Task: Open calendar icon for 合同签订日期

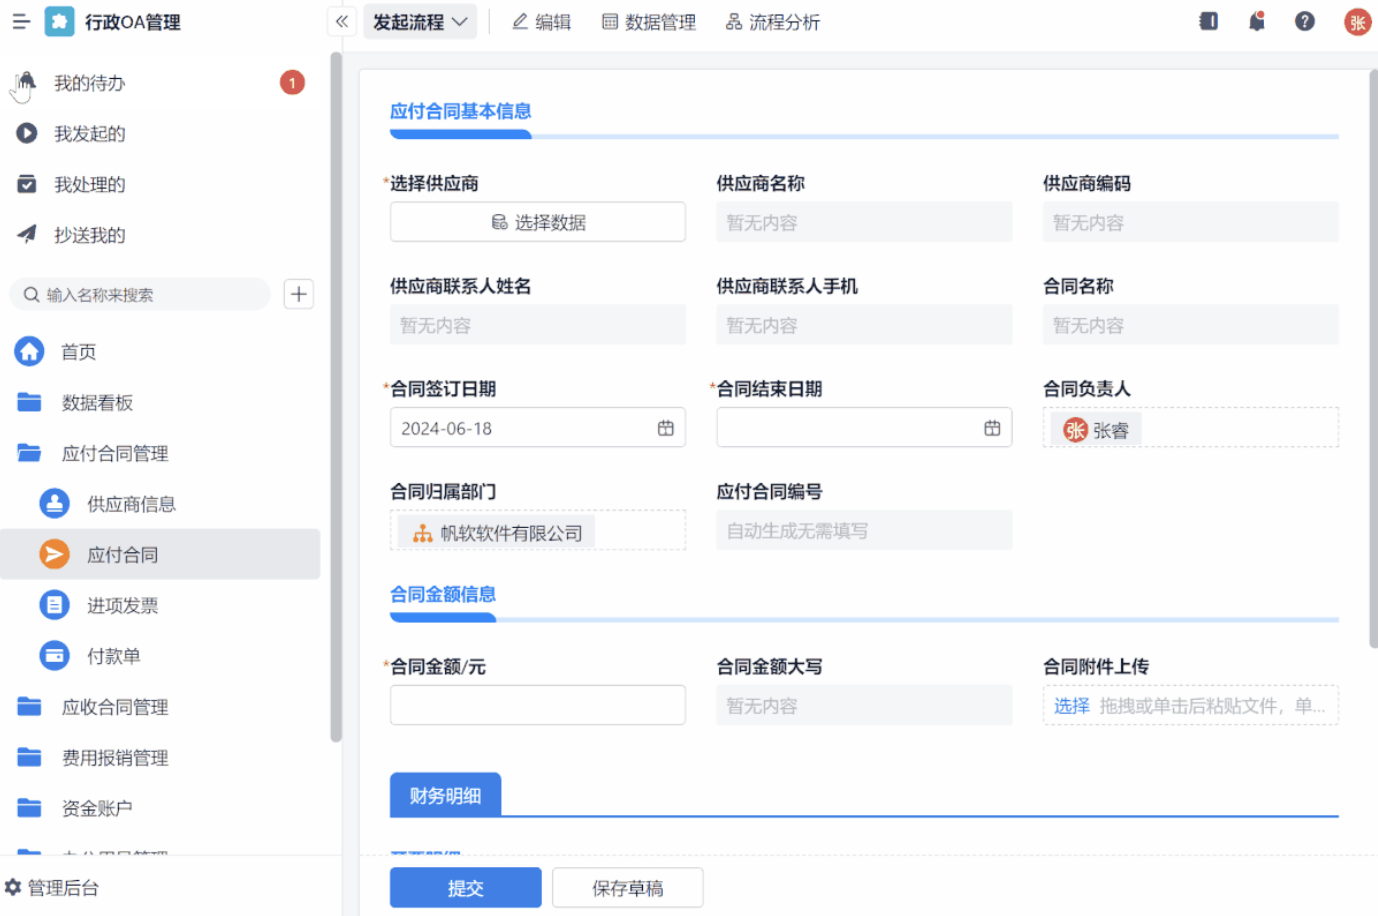Action: point(665,428)
